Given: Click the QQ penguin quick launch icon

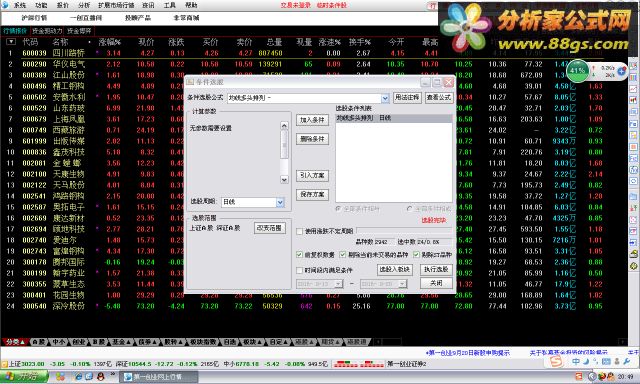Looking at the screenshot, I should pyautogui.click(x=100, y=377).
